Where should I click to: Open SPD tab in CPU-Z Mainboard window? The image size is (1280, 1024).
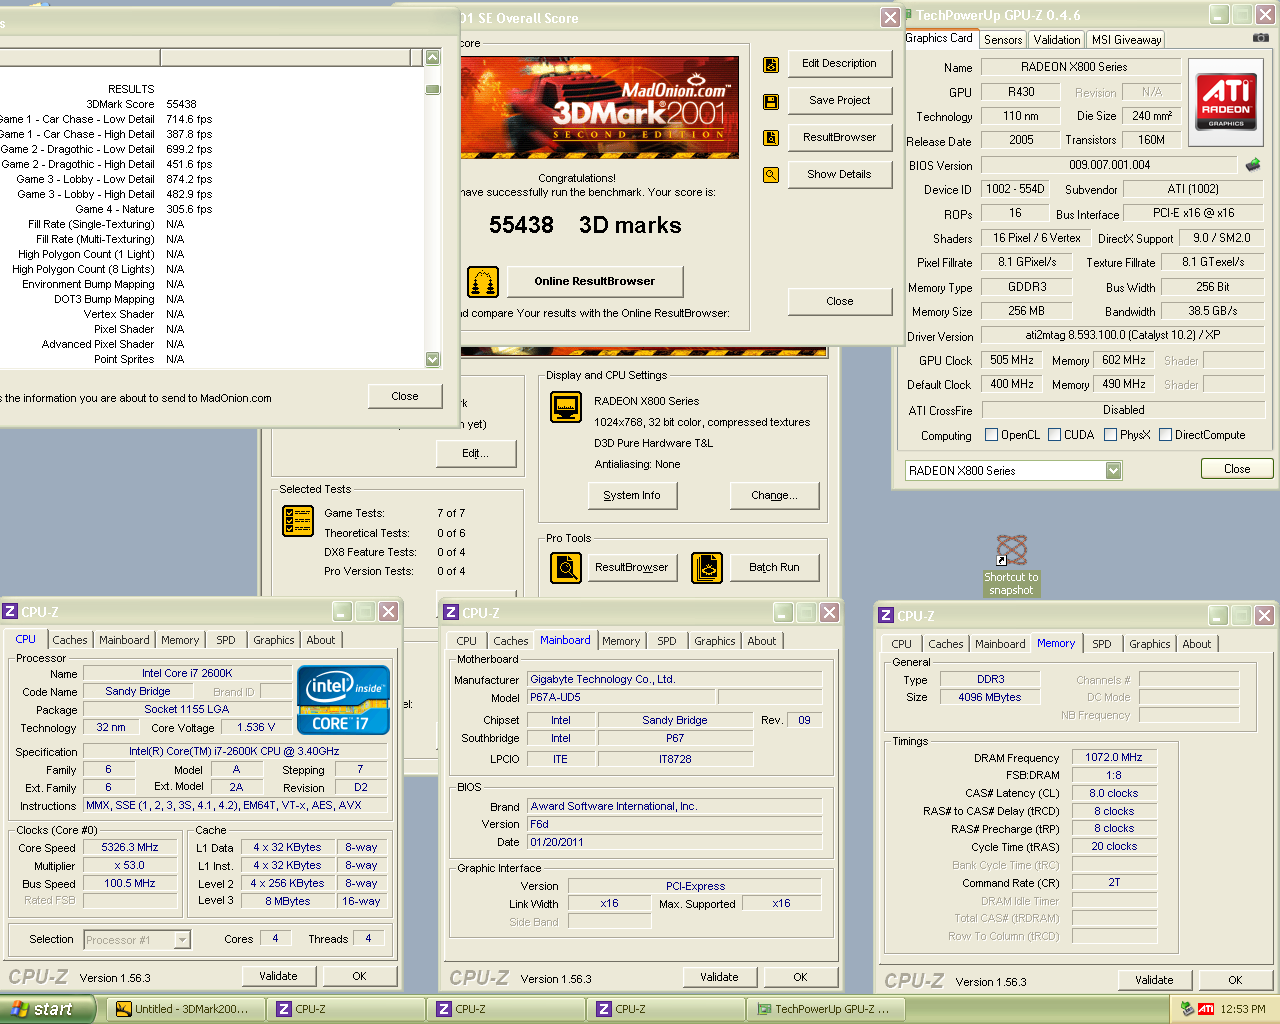click(667, 641)
